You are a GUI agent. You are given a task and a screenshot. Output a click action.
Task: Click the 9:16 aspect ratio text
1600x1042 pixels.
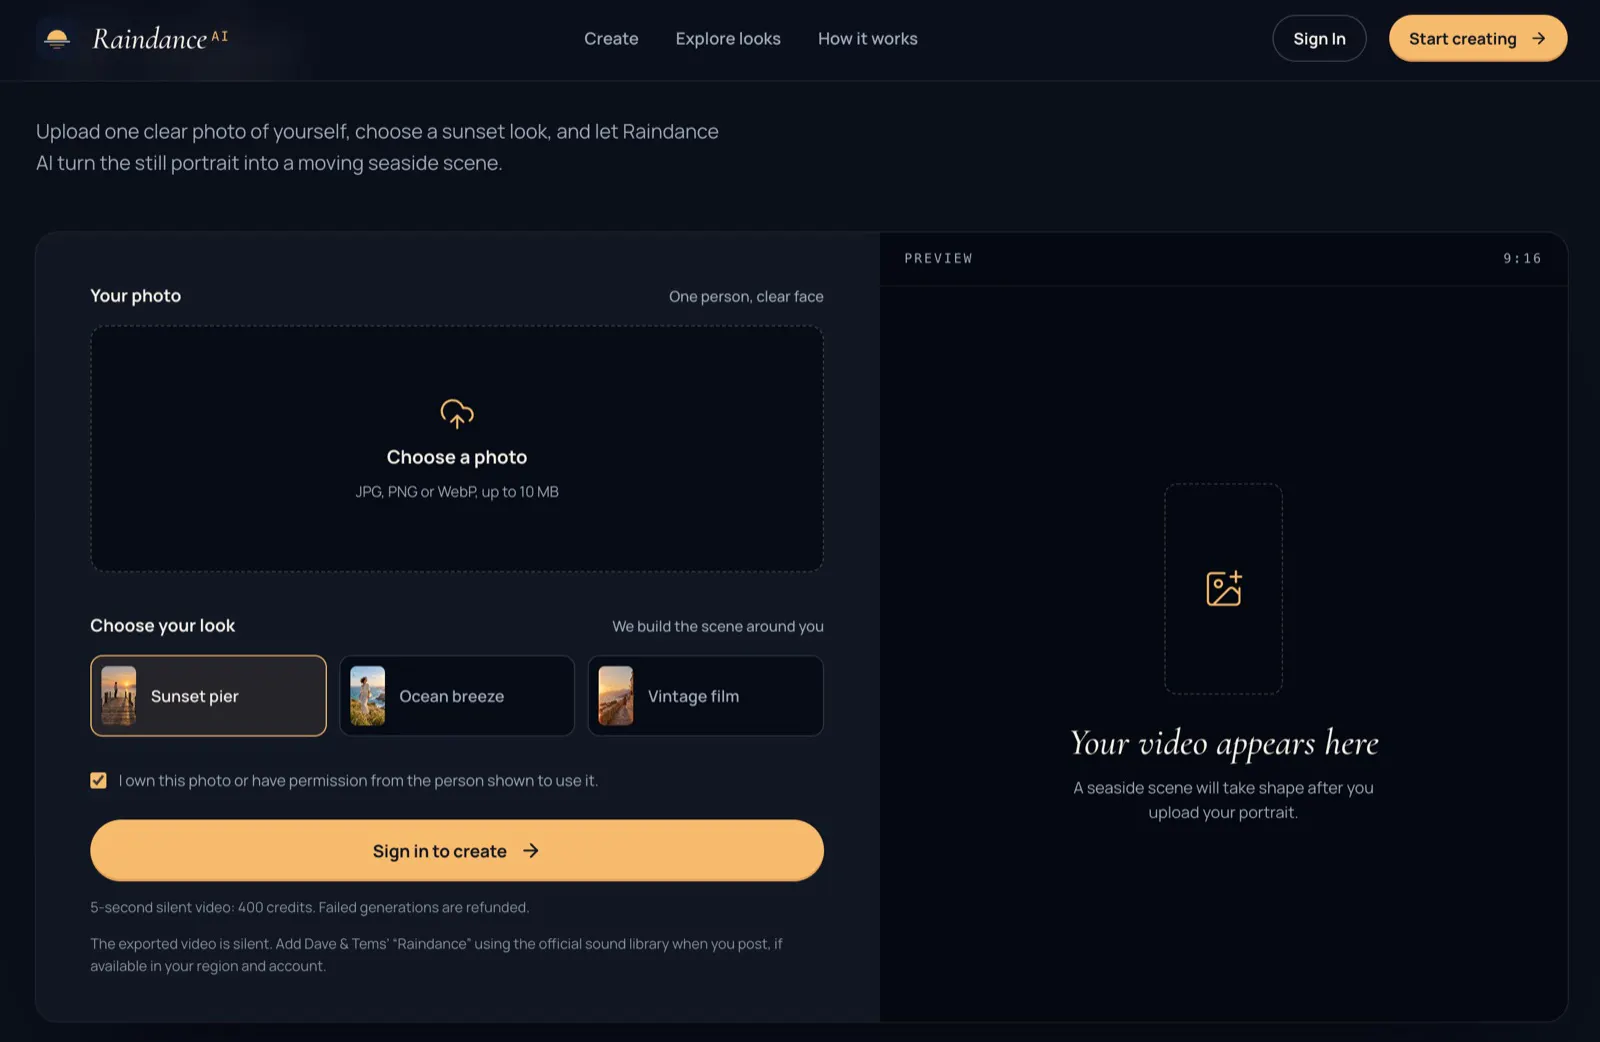[x=1522, y=258]
